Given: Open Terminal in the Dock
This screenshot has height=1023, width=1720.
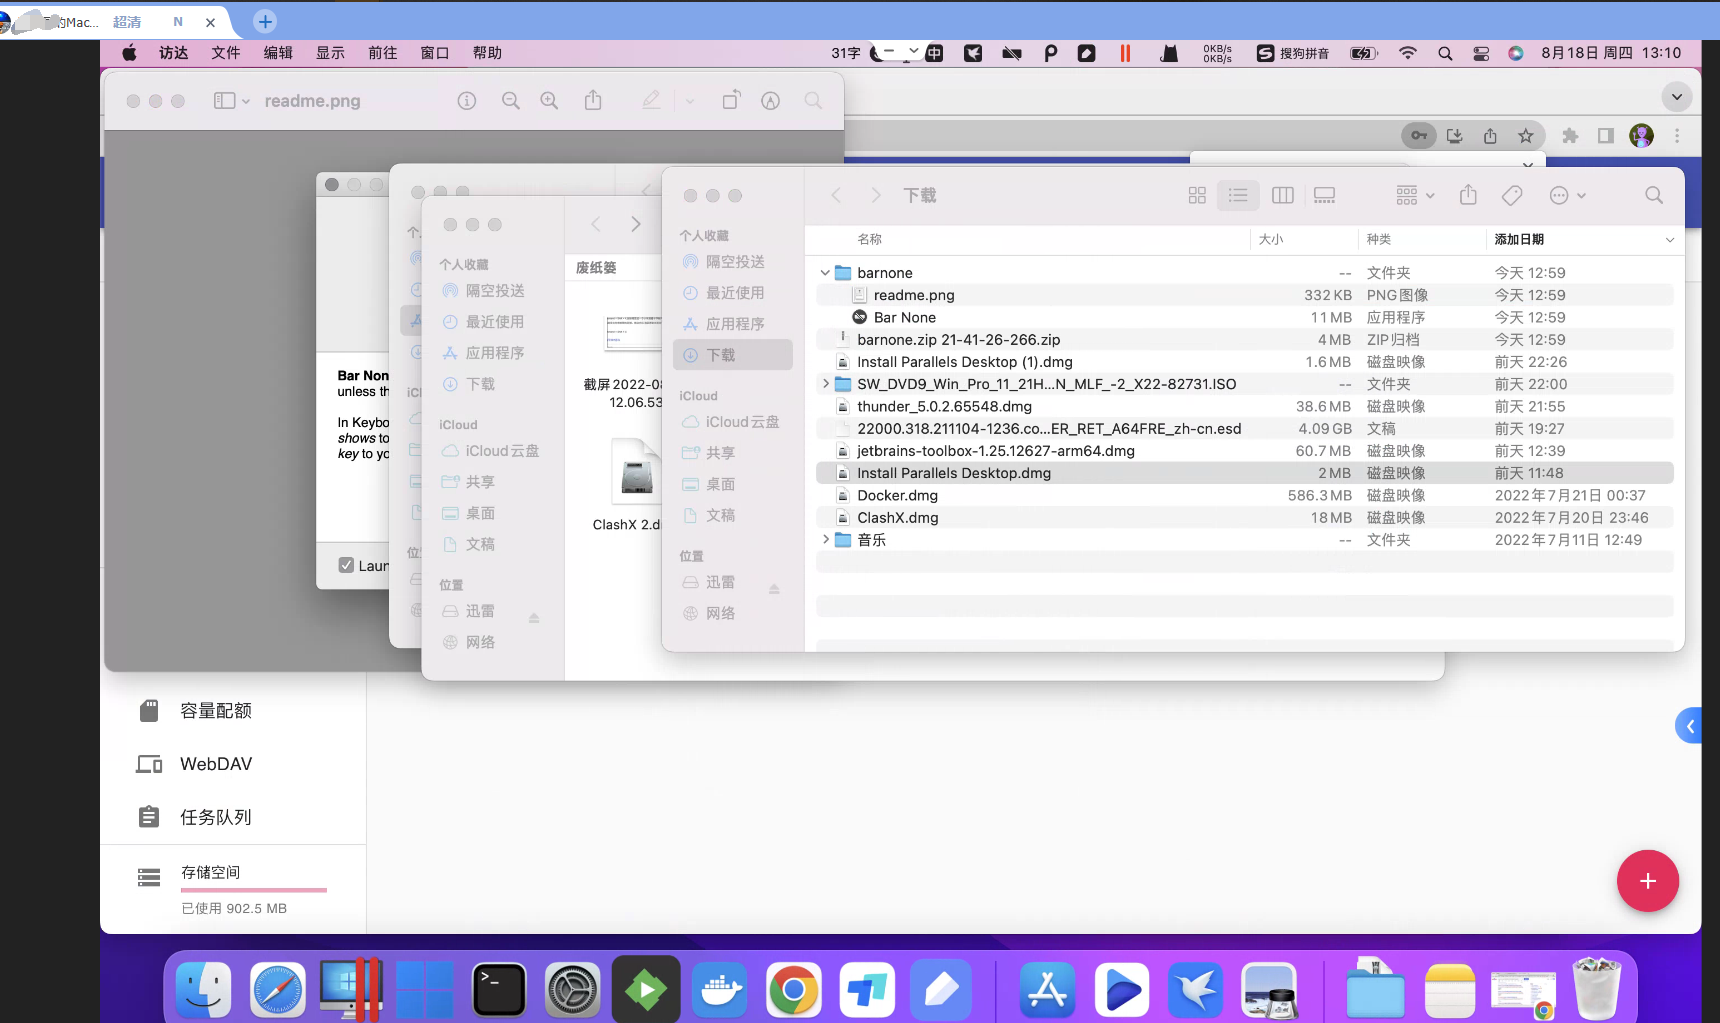Looking at the screenshot, I should tap(499, 990).
